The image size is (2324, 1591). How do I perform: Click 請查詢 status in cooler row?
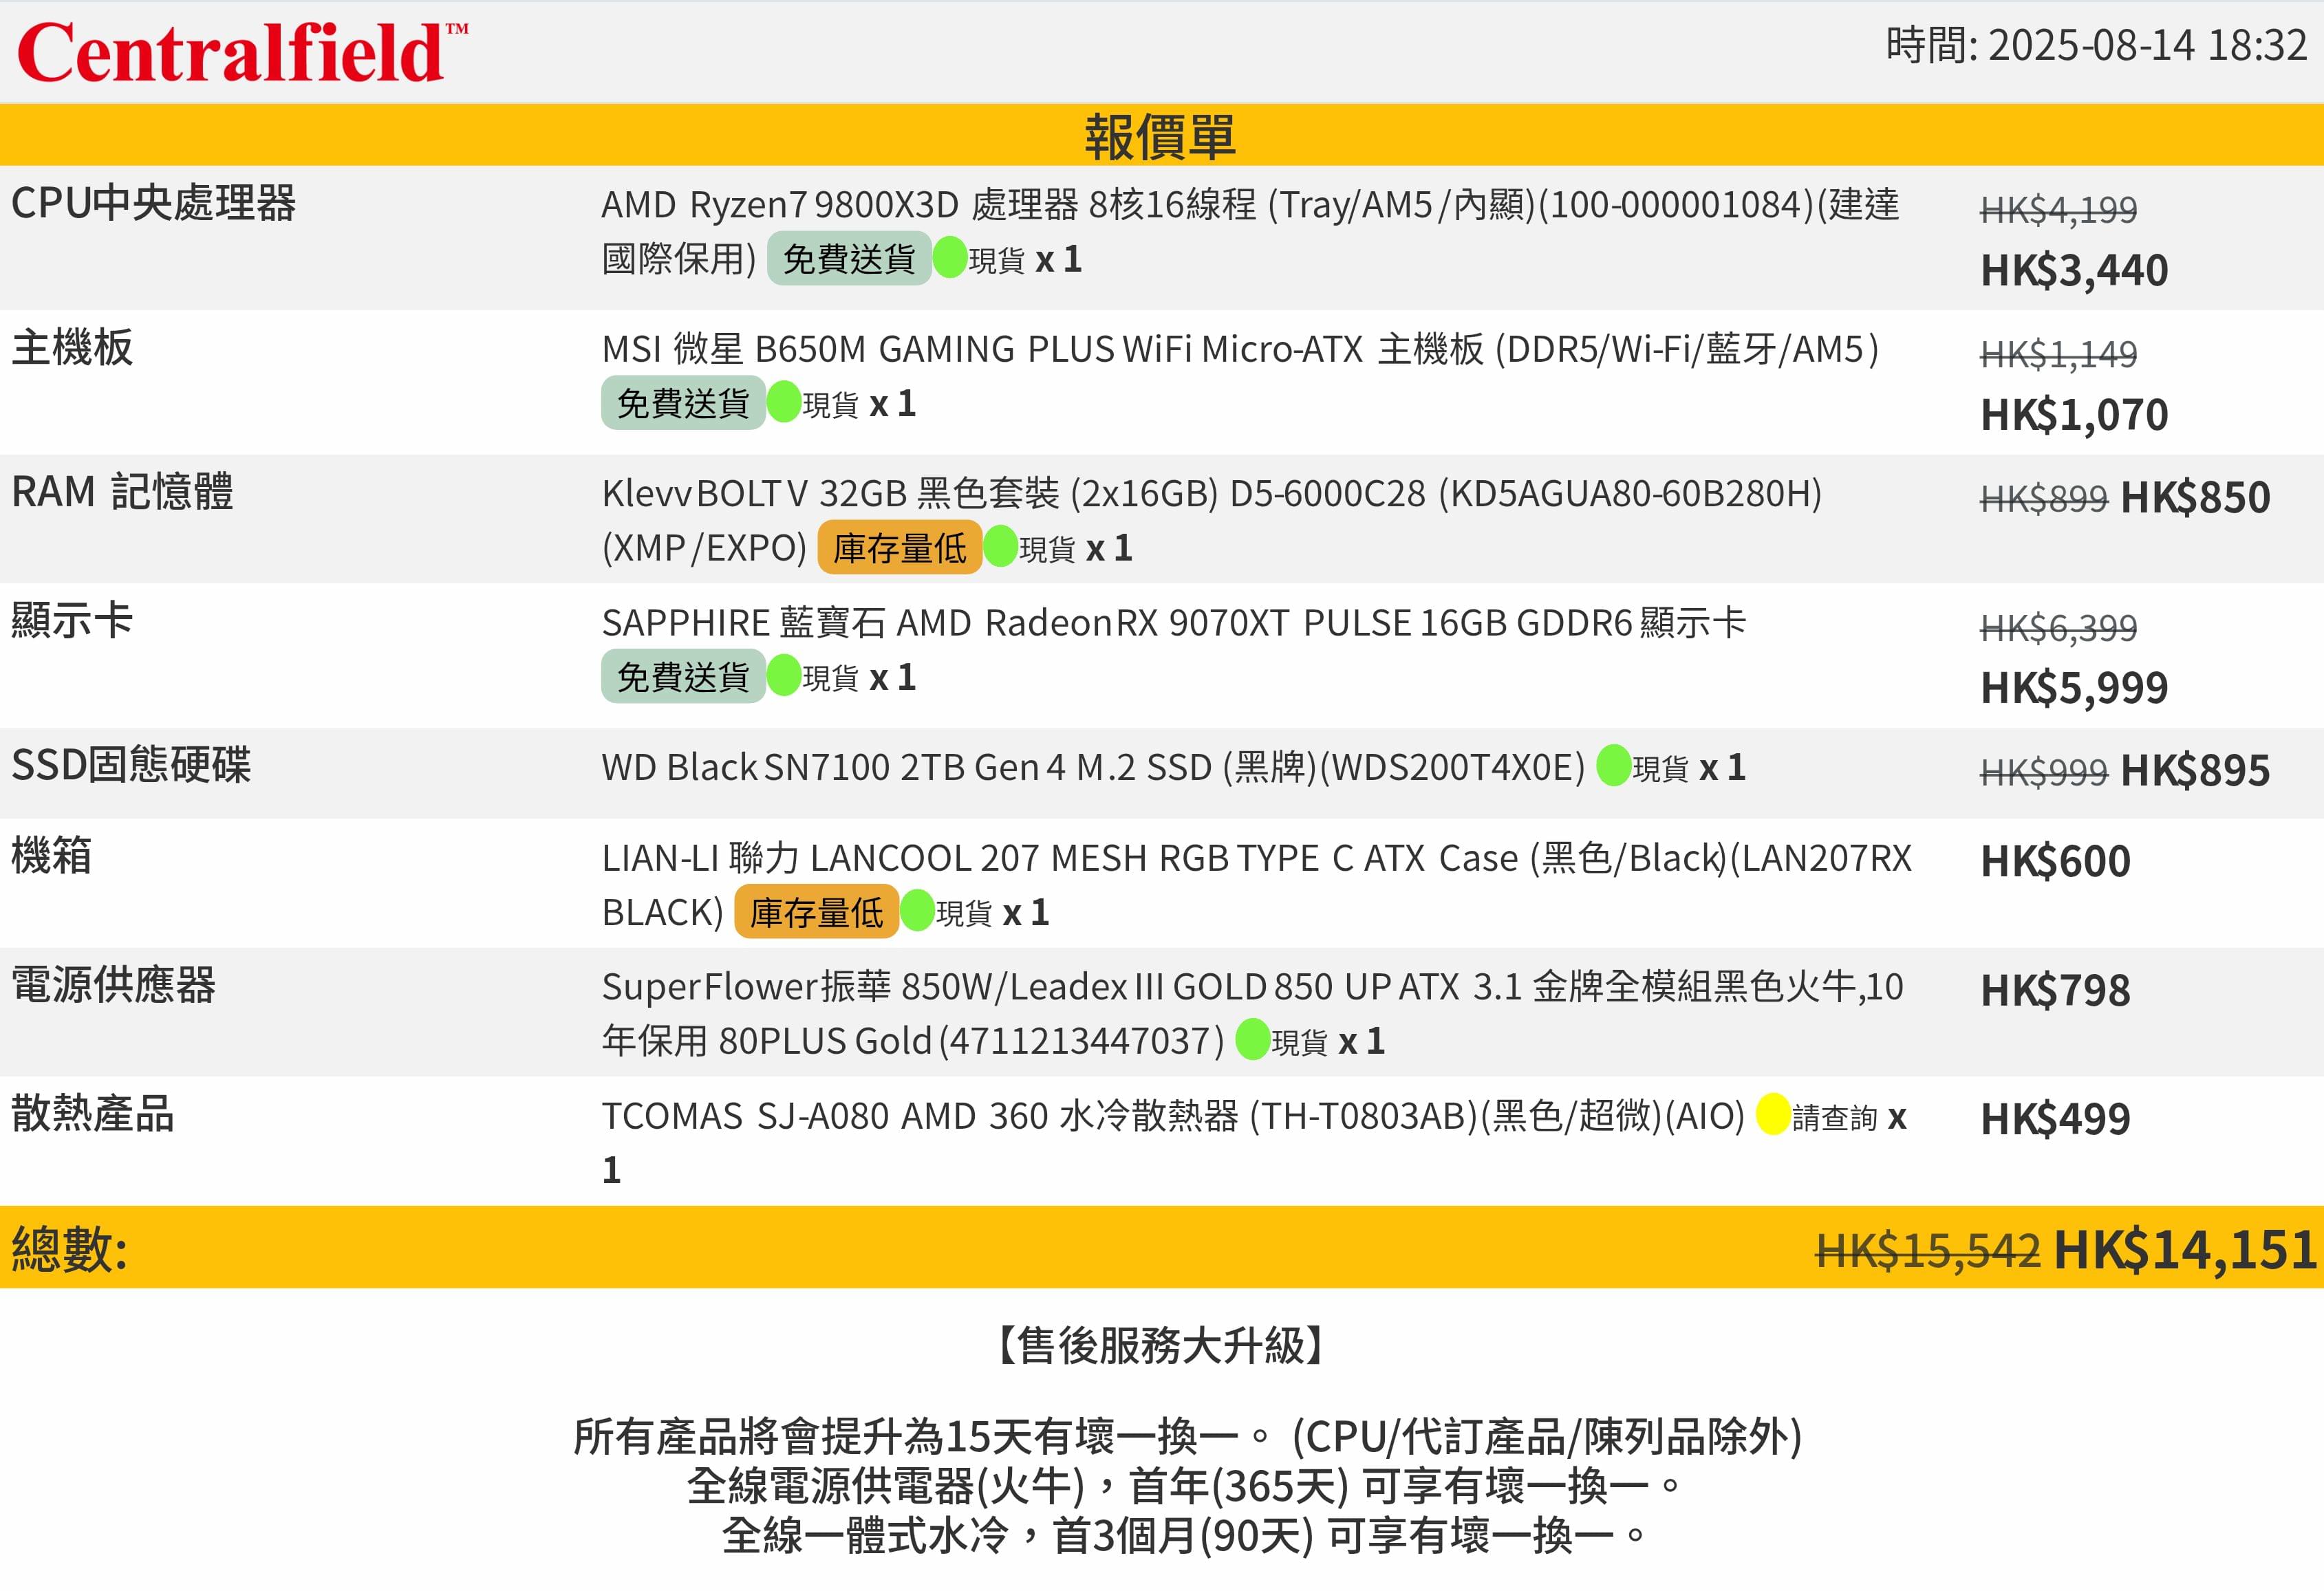click(x=1834, y=1117)
